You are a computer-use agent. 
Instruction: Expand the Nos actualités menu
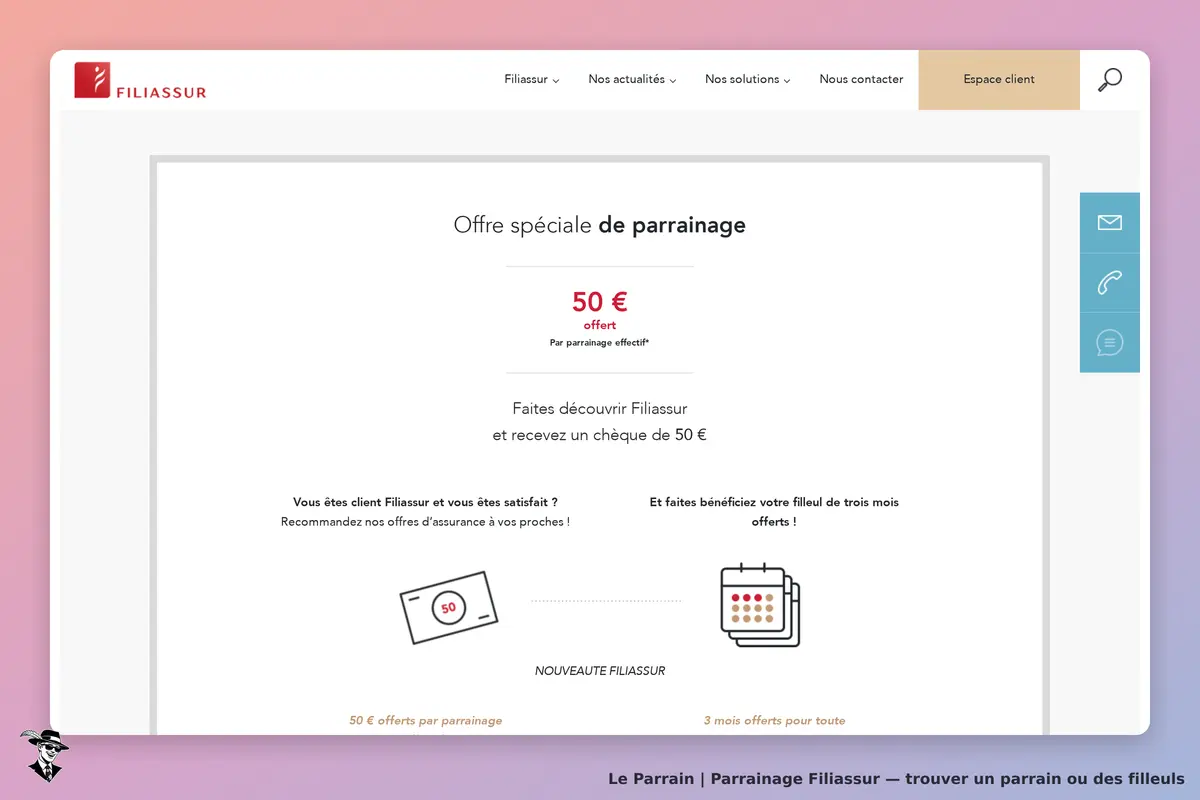(x=632, y=80)
